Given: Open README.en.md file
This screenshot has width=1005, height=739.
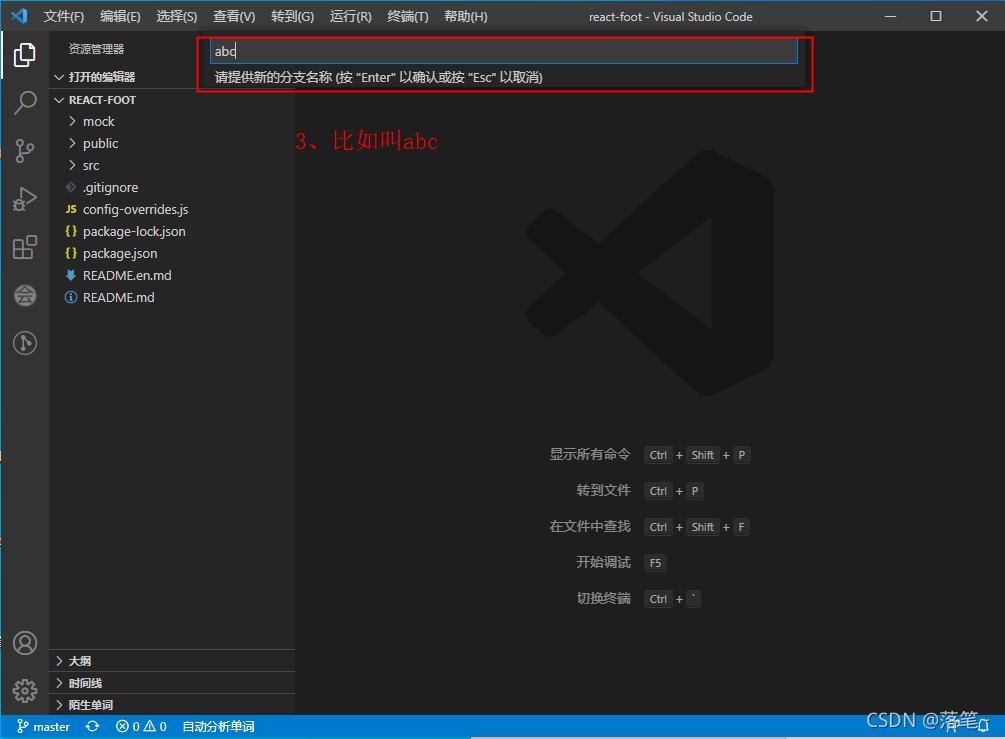Looking at the screenshot, I should coord(127,276).
